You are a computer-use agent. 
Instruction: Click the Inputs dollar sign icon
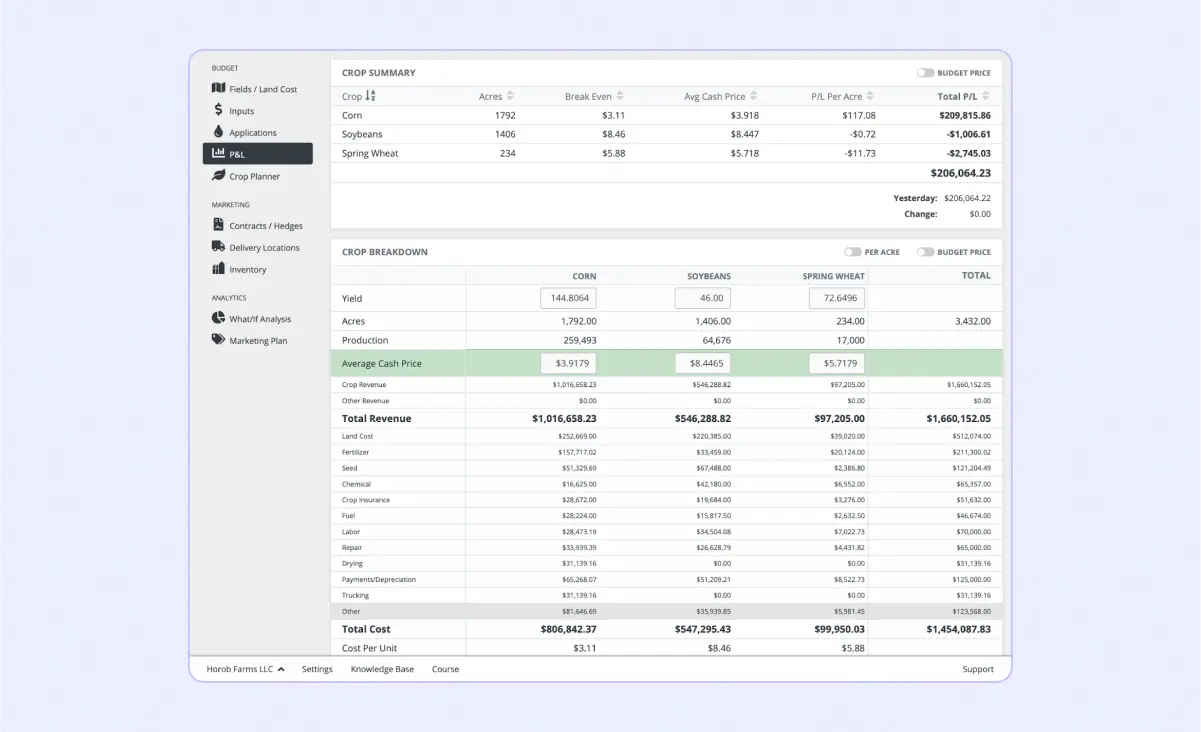click(219, 111)
